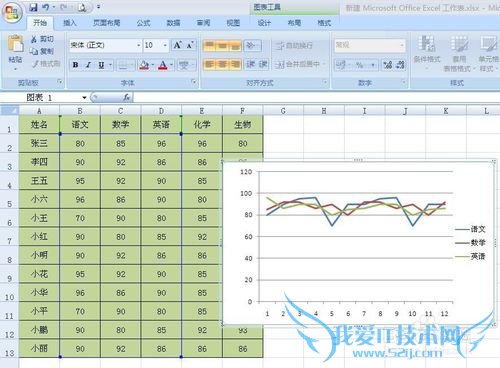This screenshot has height=368, width=500.
Task: Toggle center horizontal alignment
Action: coord(222,64)
